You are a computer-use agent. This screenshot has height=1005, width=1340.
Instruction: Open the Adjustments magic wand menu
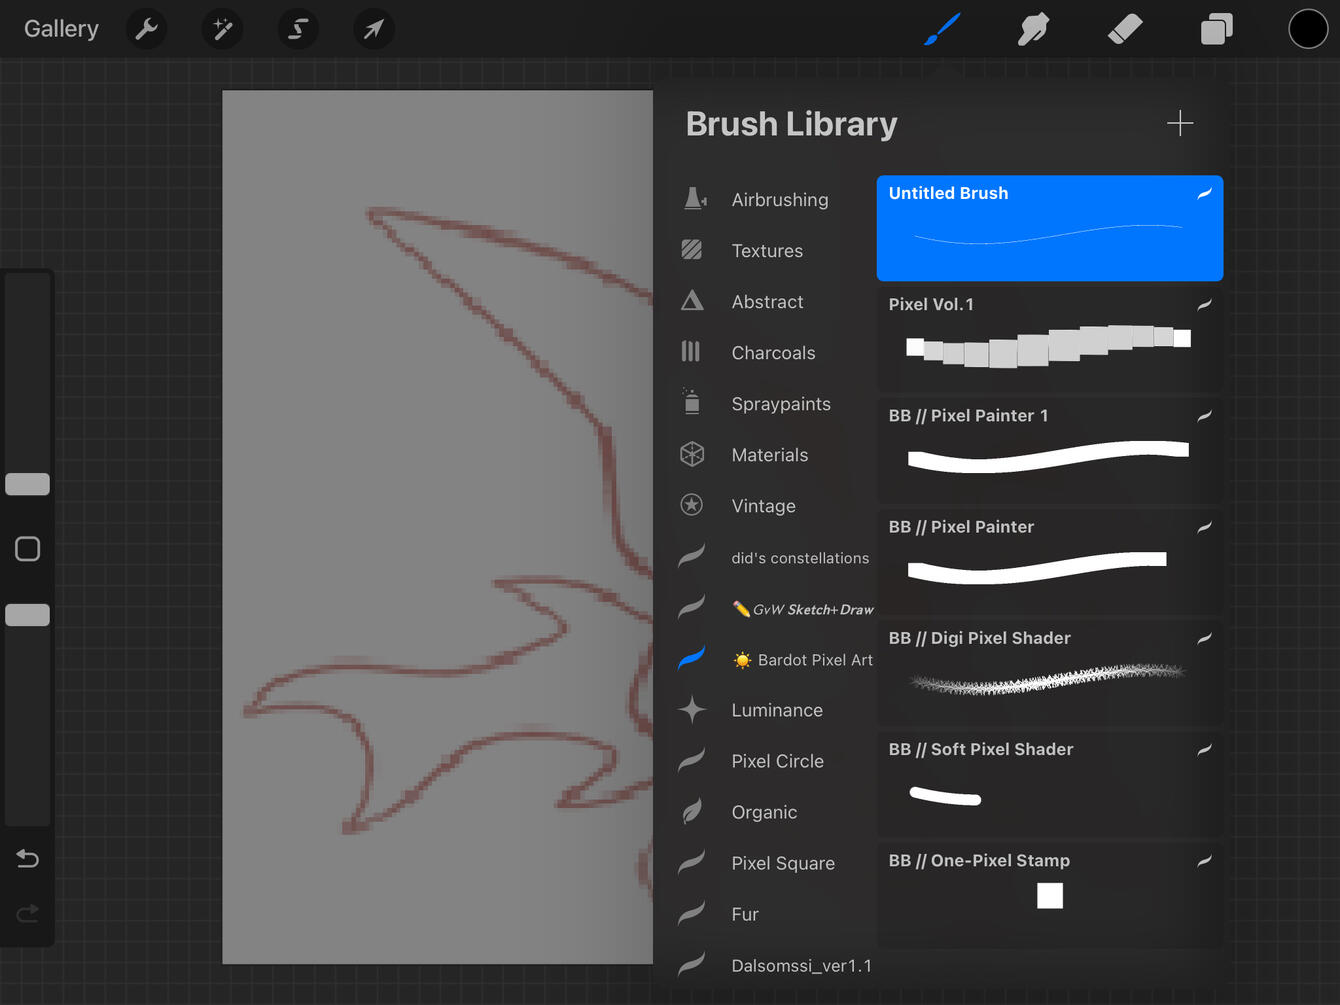click(222, 29)
